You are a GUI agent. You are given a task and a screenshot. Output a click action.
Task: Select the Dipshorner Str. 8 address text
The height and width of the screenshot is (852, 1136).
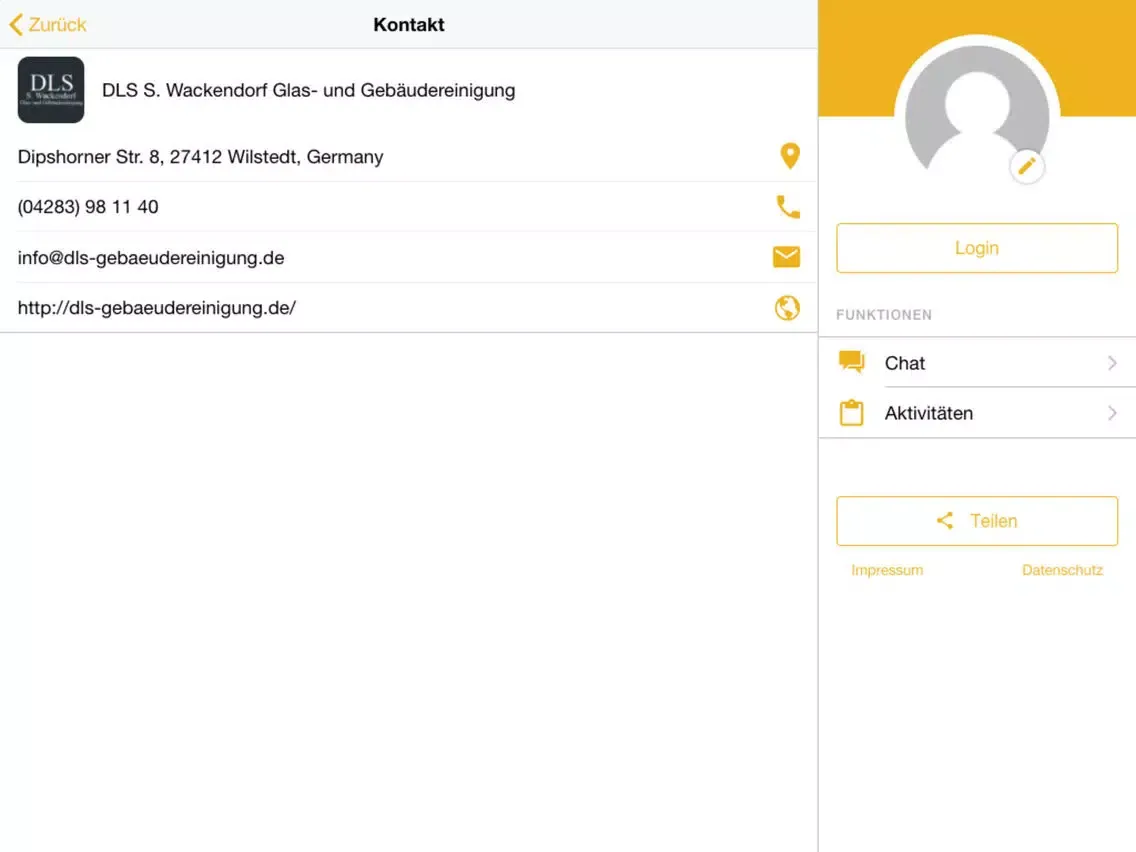point(200,157)
